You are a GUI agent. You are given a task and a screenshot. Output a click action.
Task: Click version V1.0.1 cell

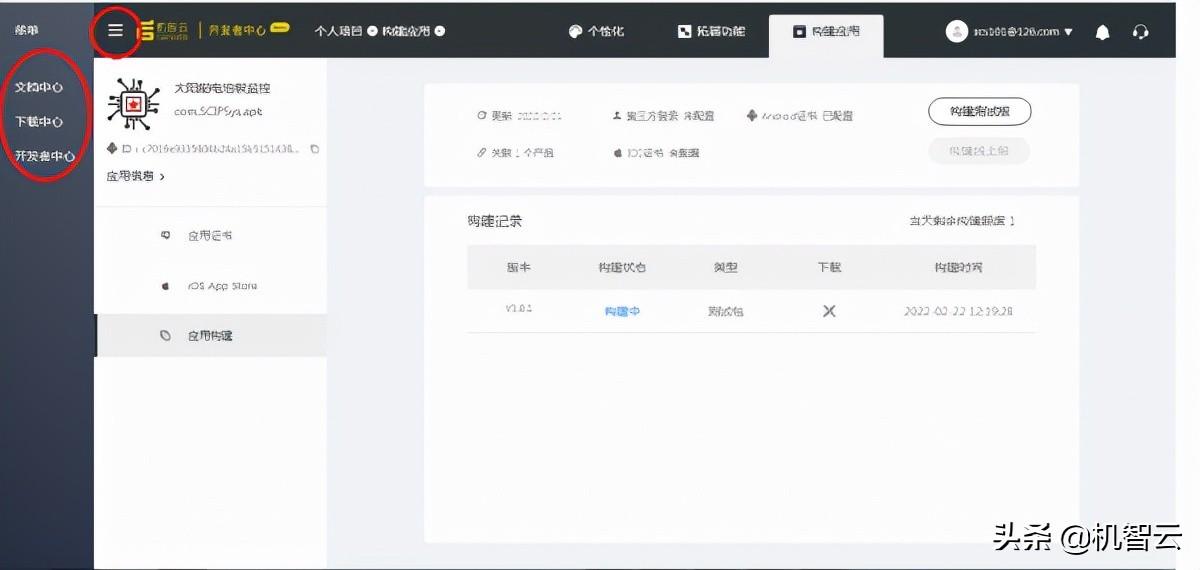point(518,309)
